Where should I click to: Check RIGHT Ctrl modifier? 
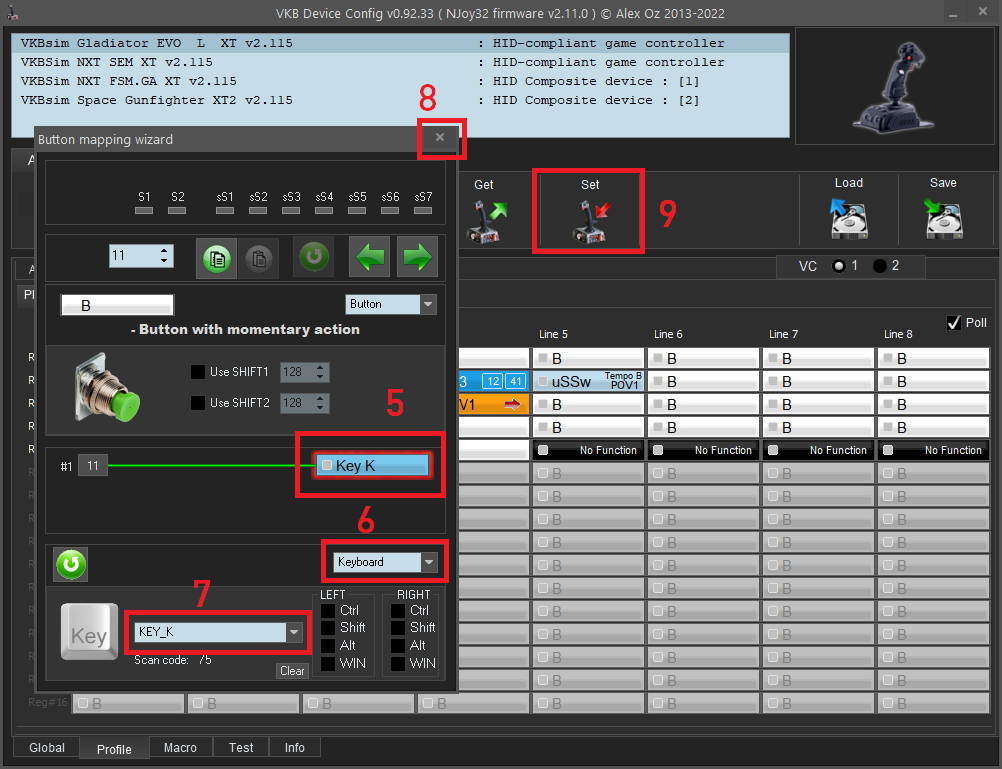click(398, 610)
